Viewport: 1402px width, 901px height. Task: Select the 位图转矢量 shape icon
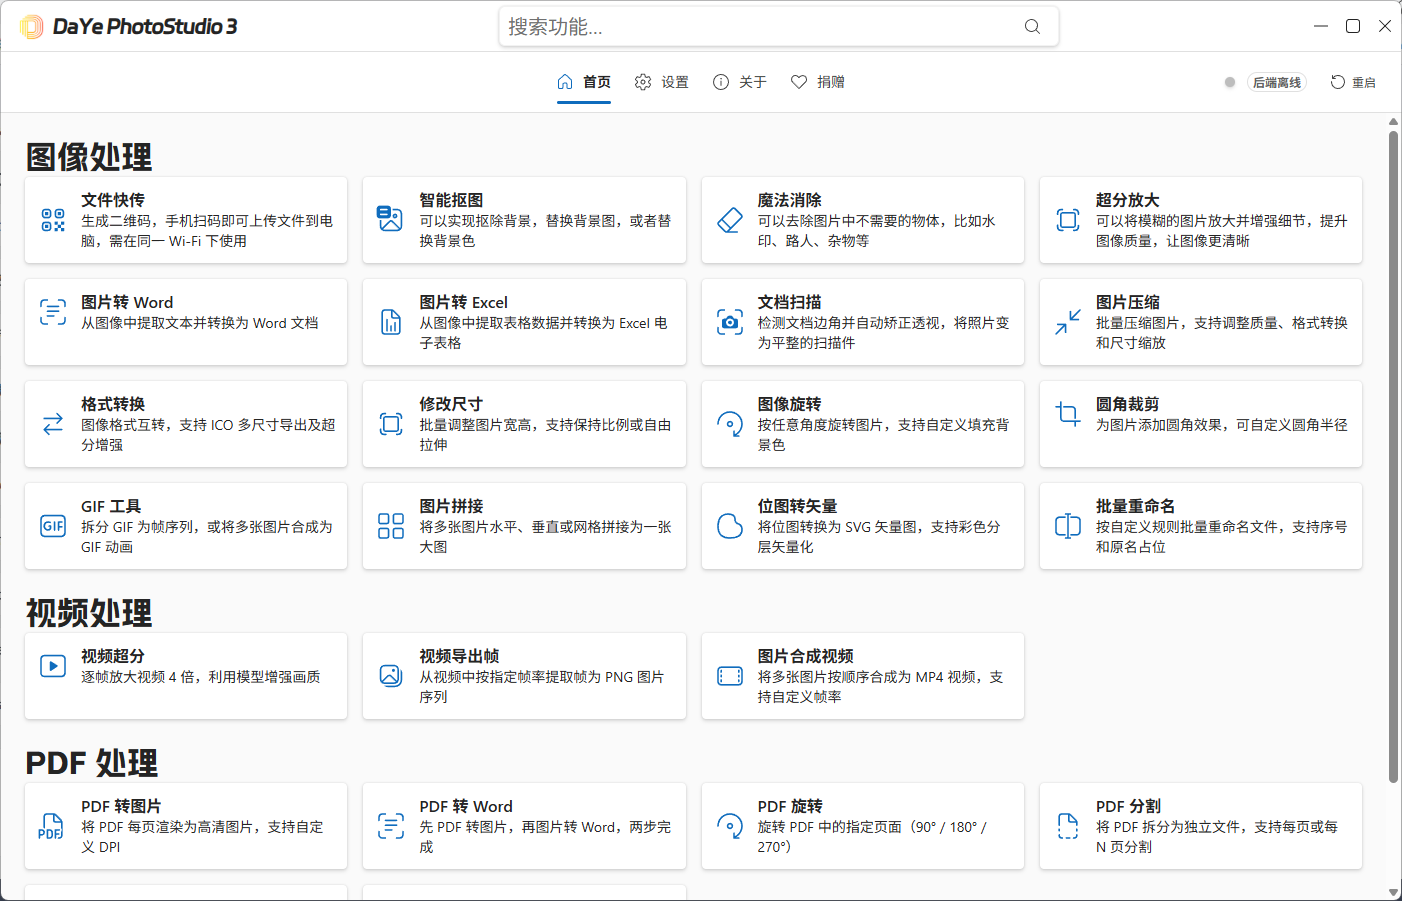point(730,526)
